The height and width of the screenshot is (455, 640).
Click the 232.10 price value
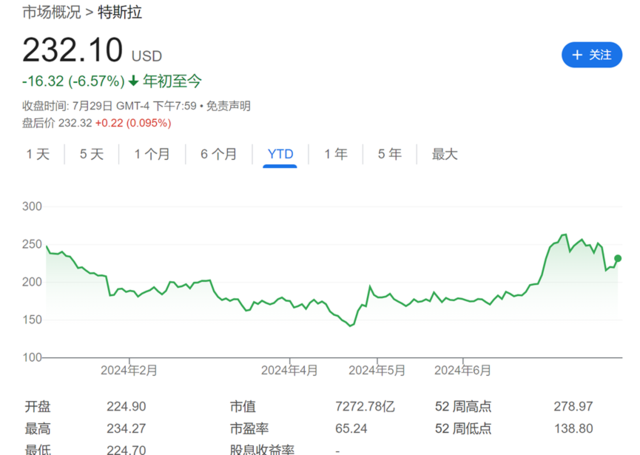(72, 50)
